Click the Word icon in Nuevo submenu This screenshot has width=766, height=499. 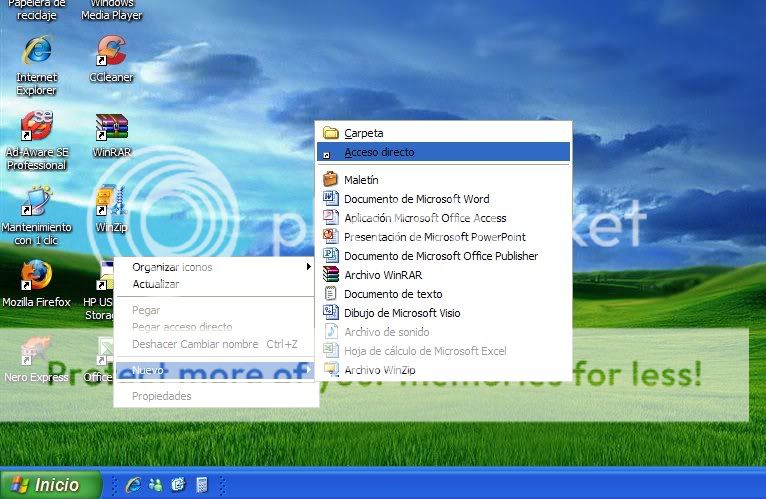(x=331, y=198)
